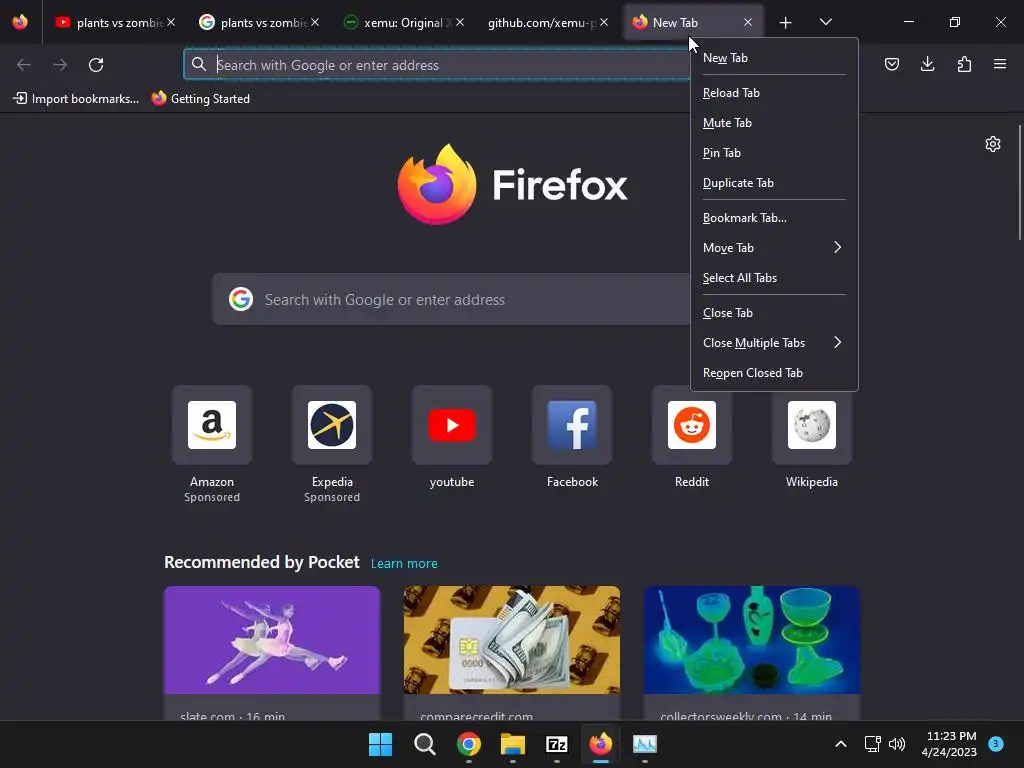Image resolution: width=1024 pixels, height=768 pixels.
Task: Expand the Move Tab submenu
Action: click(774, 248)
